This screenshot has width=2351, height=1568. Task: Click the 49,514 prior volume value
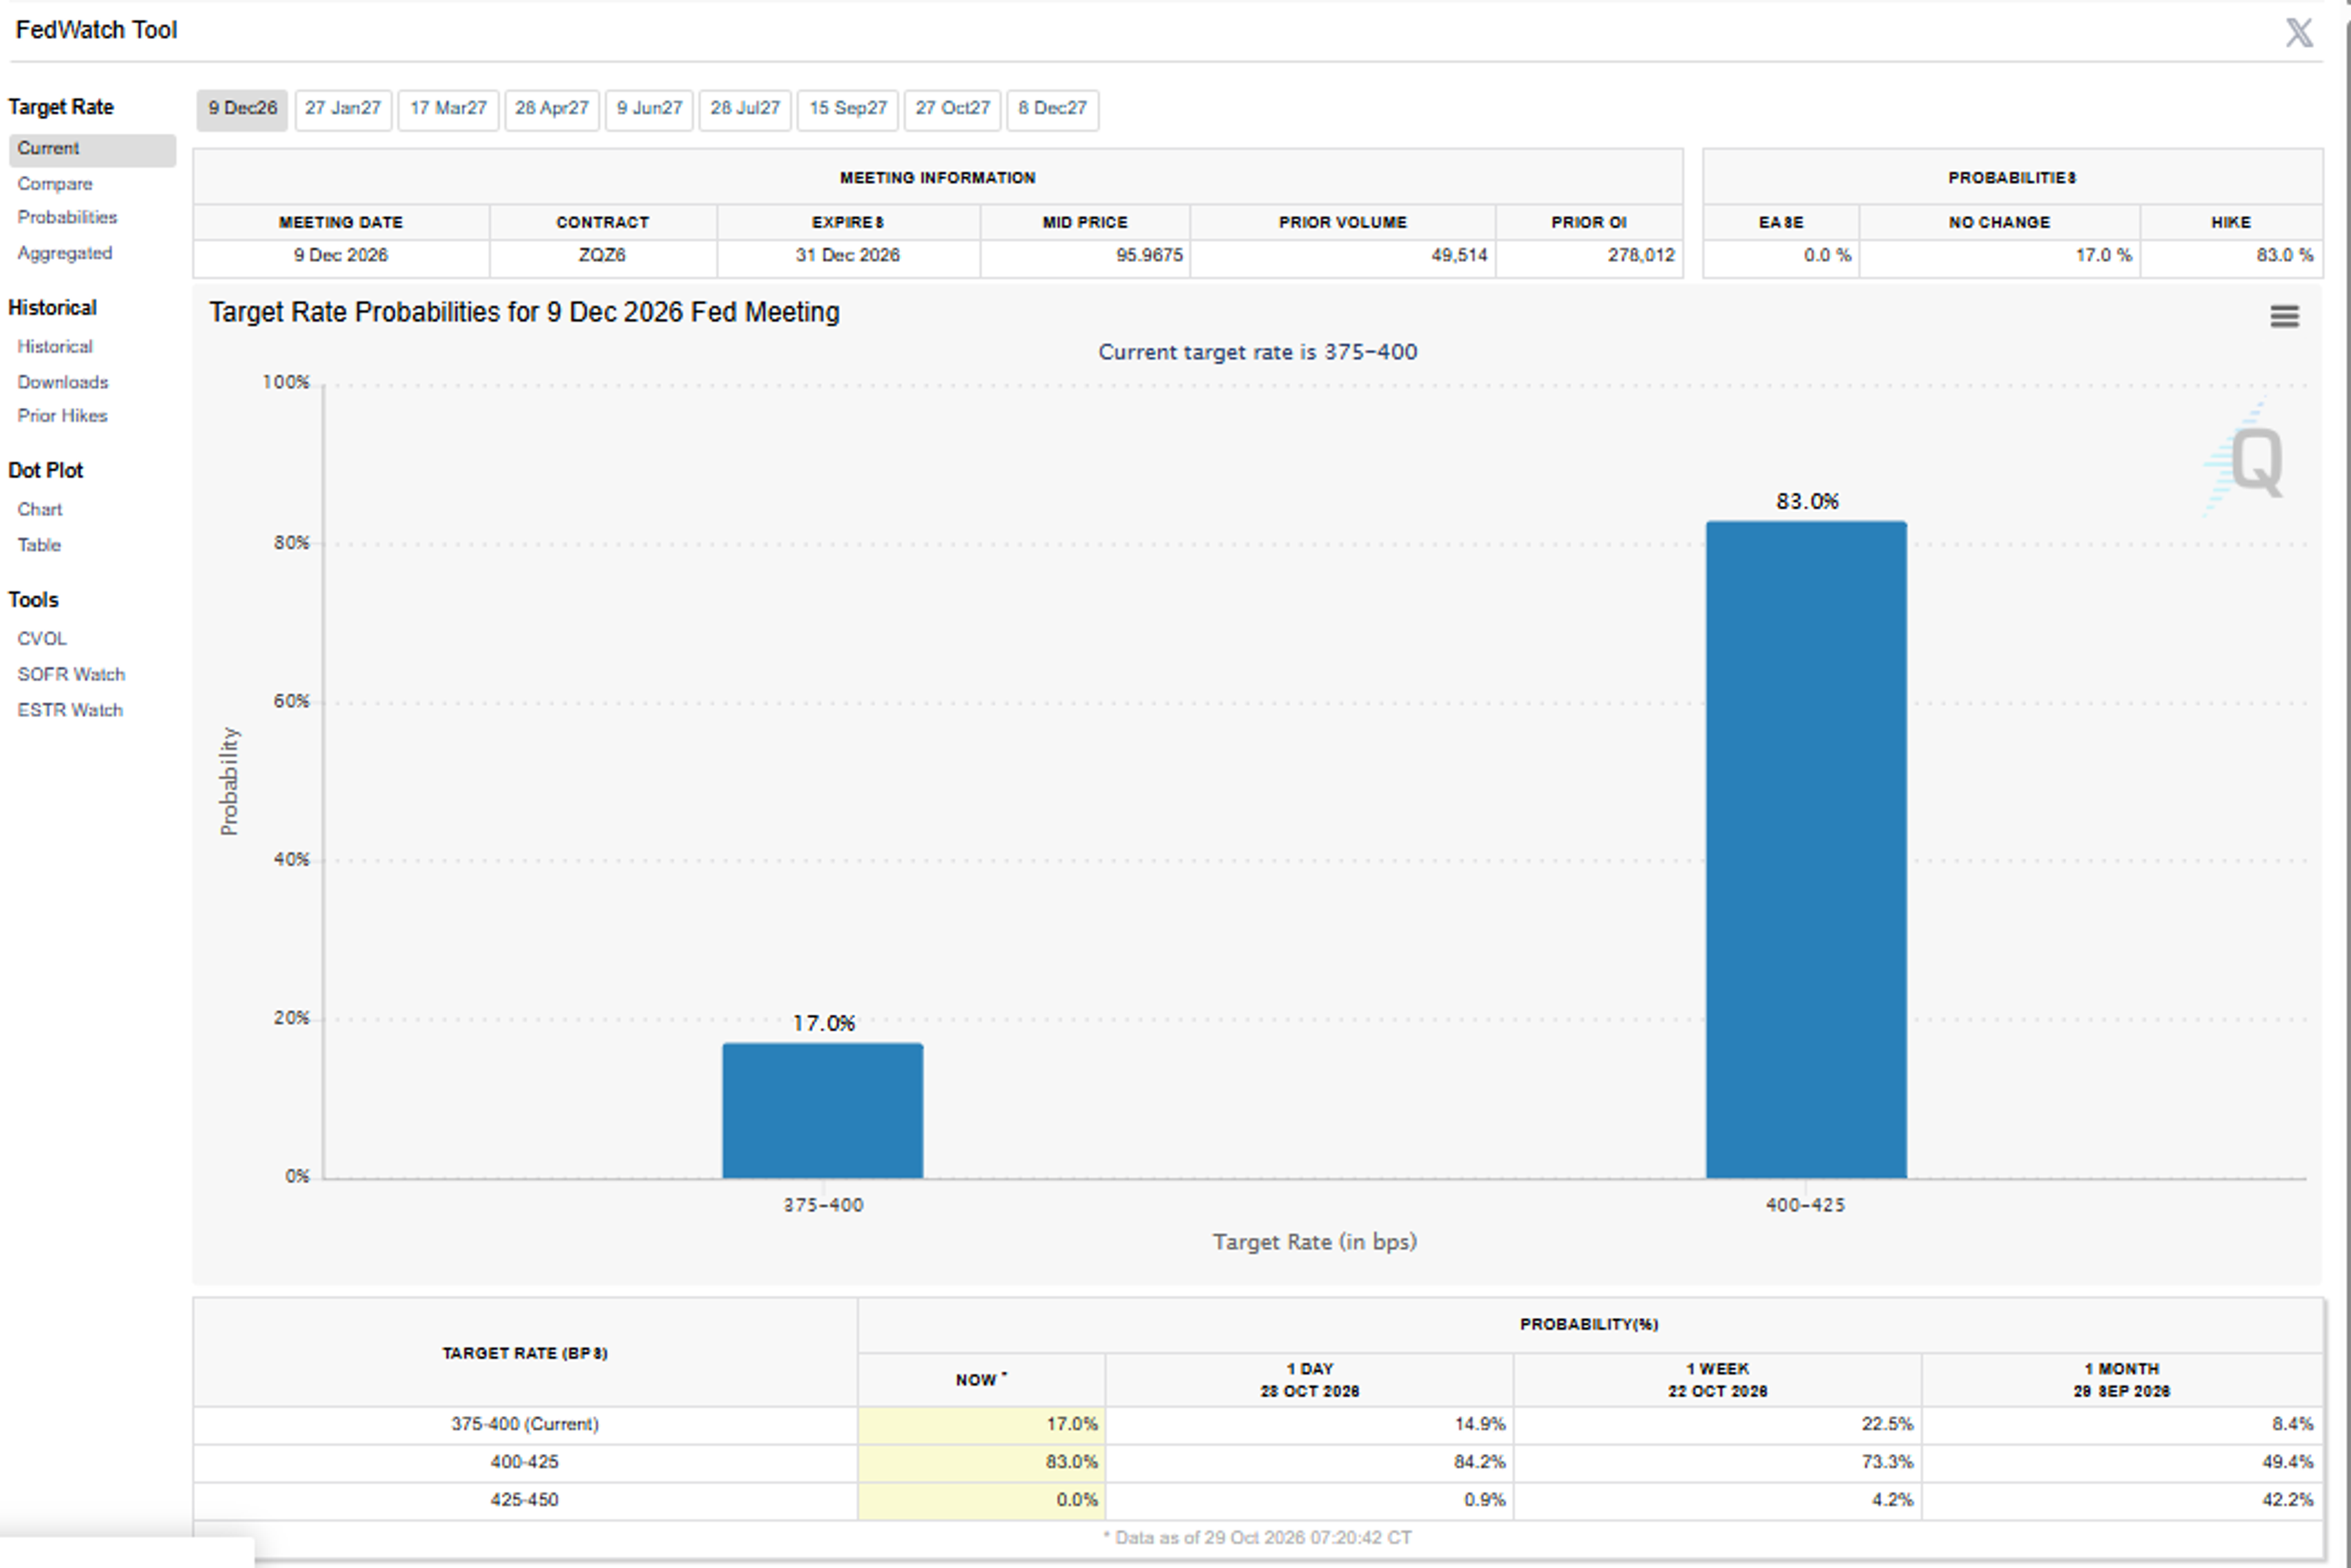[1459, 256]
